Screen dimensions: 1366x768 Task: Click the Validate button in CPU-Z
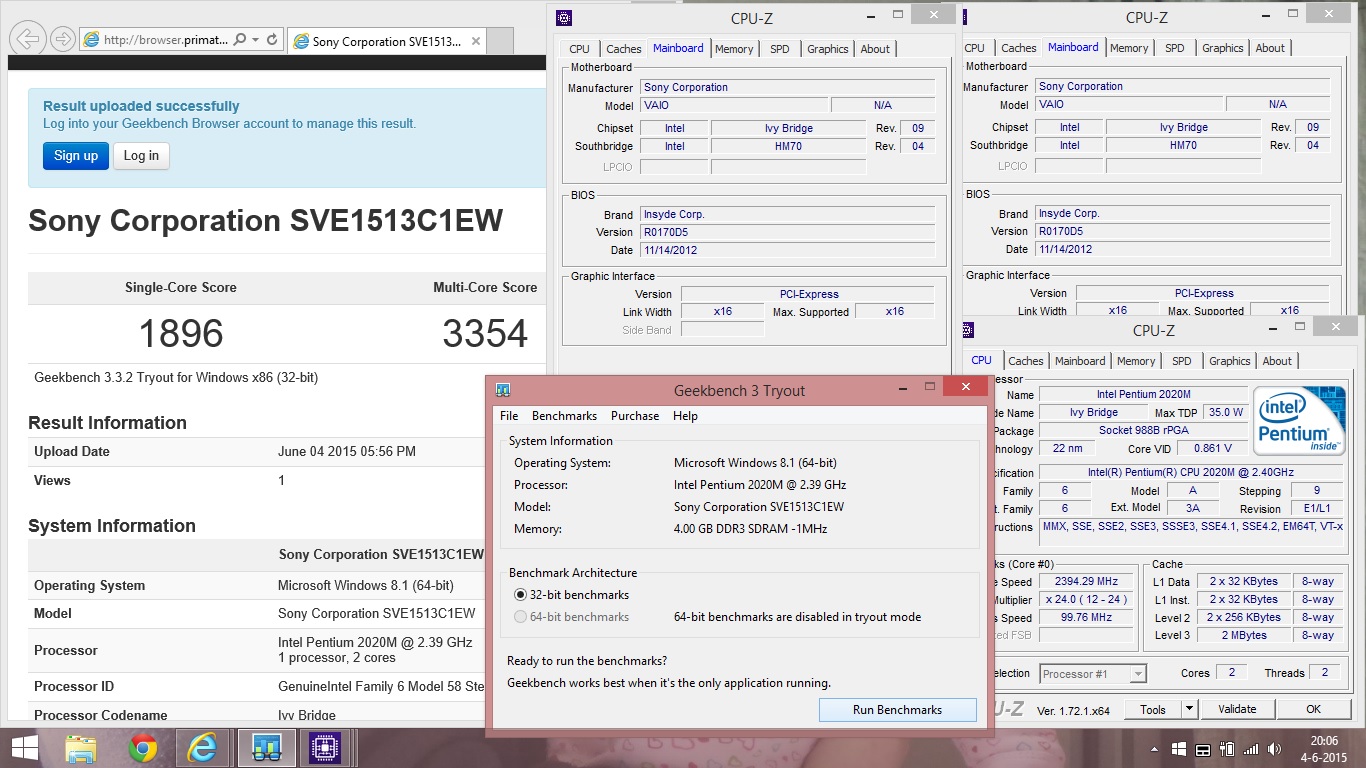click(x=1237, y=709)
